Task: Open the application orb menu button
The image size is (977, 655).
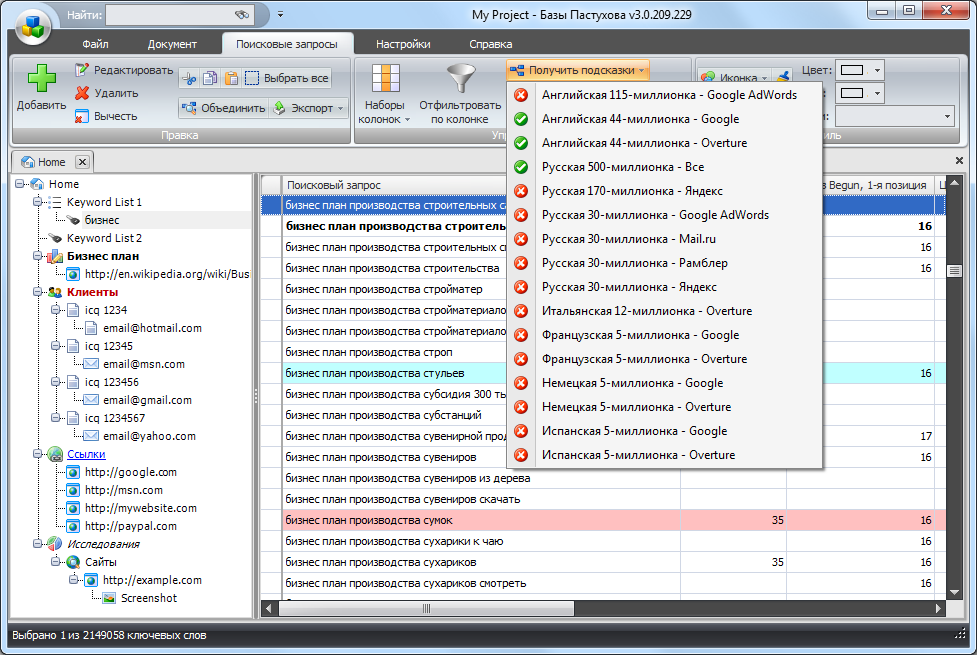Action: tap(34, 23)
